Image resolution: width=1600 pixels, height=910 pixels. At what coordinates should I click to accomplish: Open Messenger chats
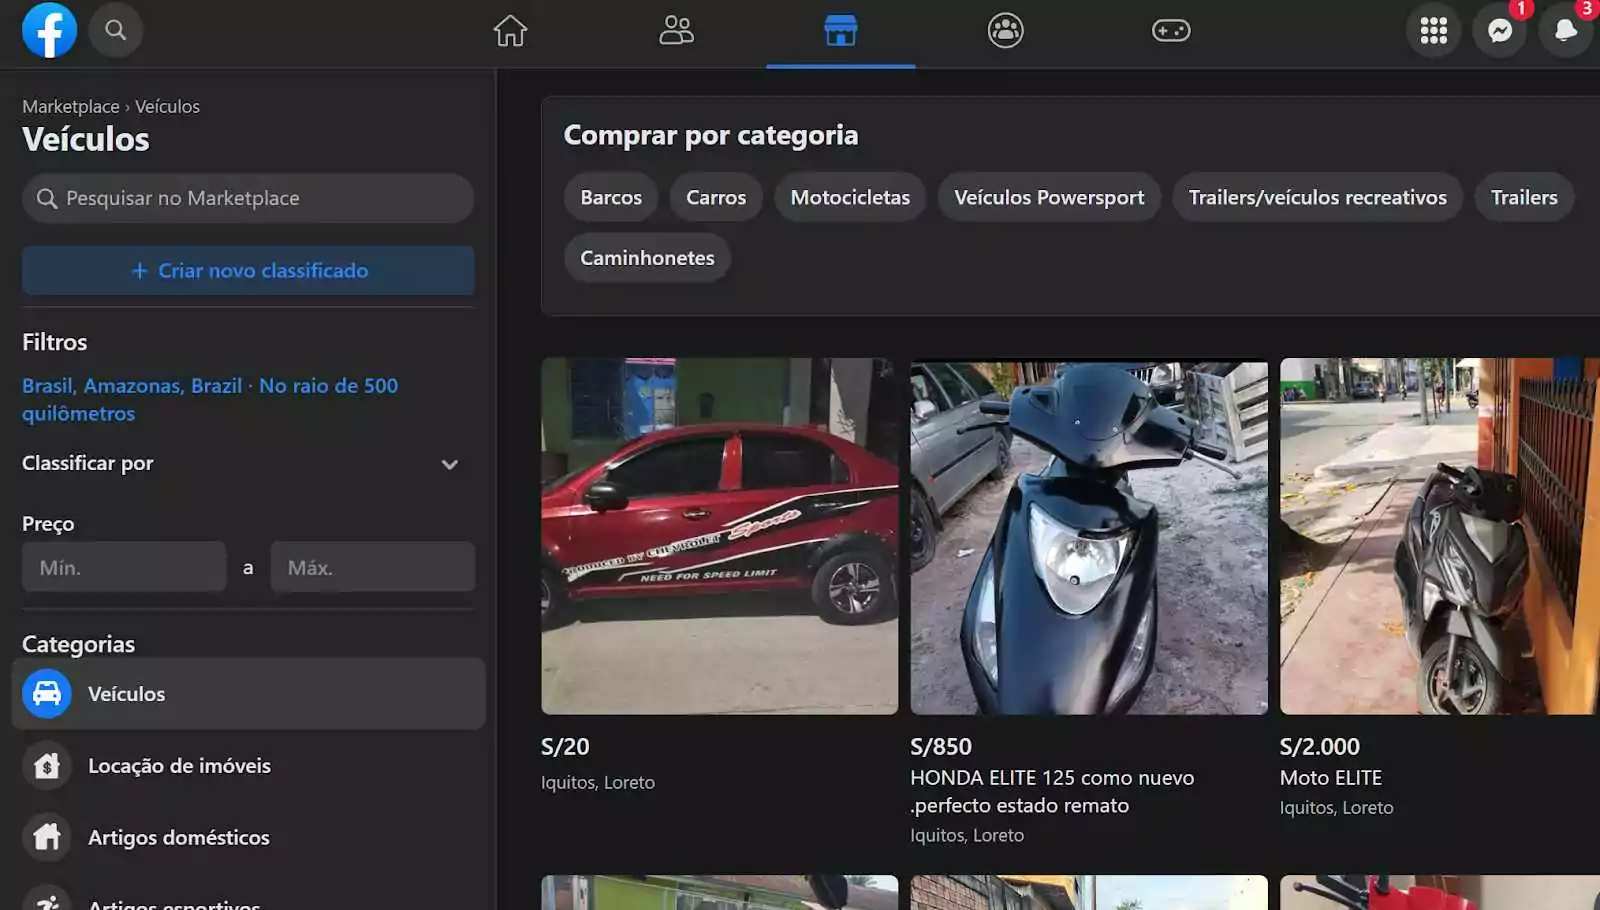1500,31
